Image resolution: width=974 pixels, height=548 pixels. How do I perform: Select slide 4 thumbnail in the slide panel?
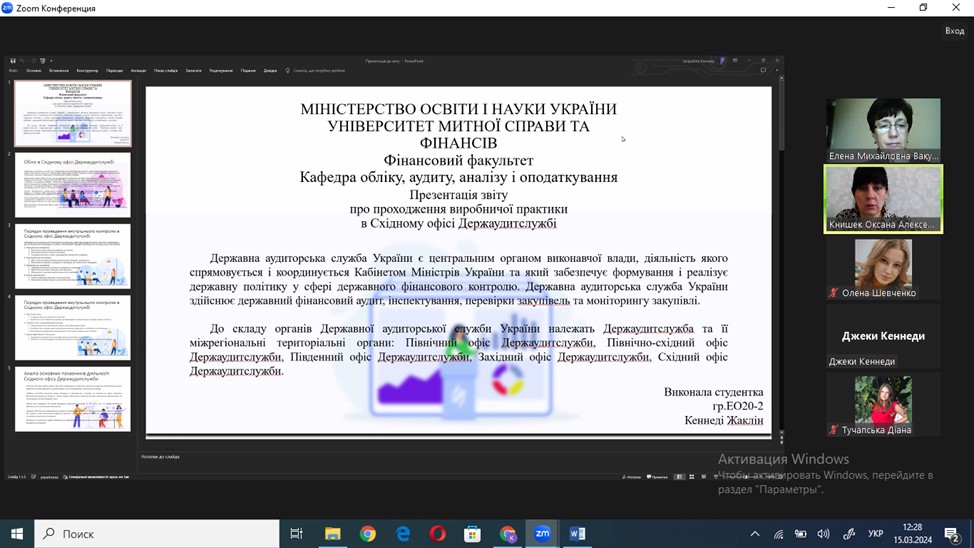pyautogui.click(x=73, y=328)
